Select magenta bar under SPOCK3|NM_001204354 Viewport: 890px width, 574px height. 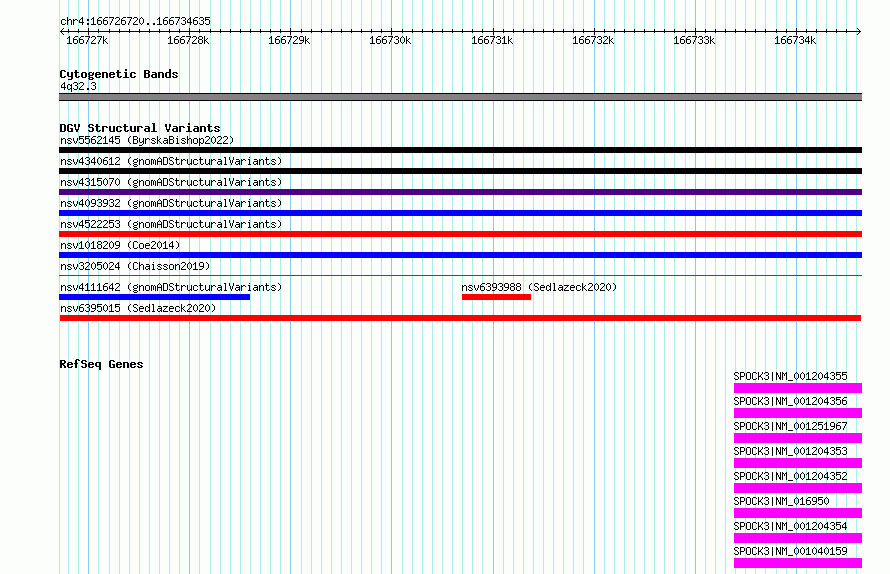798,538
